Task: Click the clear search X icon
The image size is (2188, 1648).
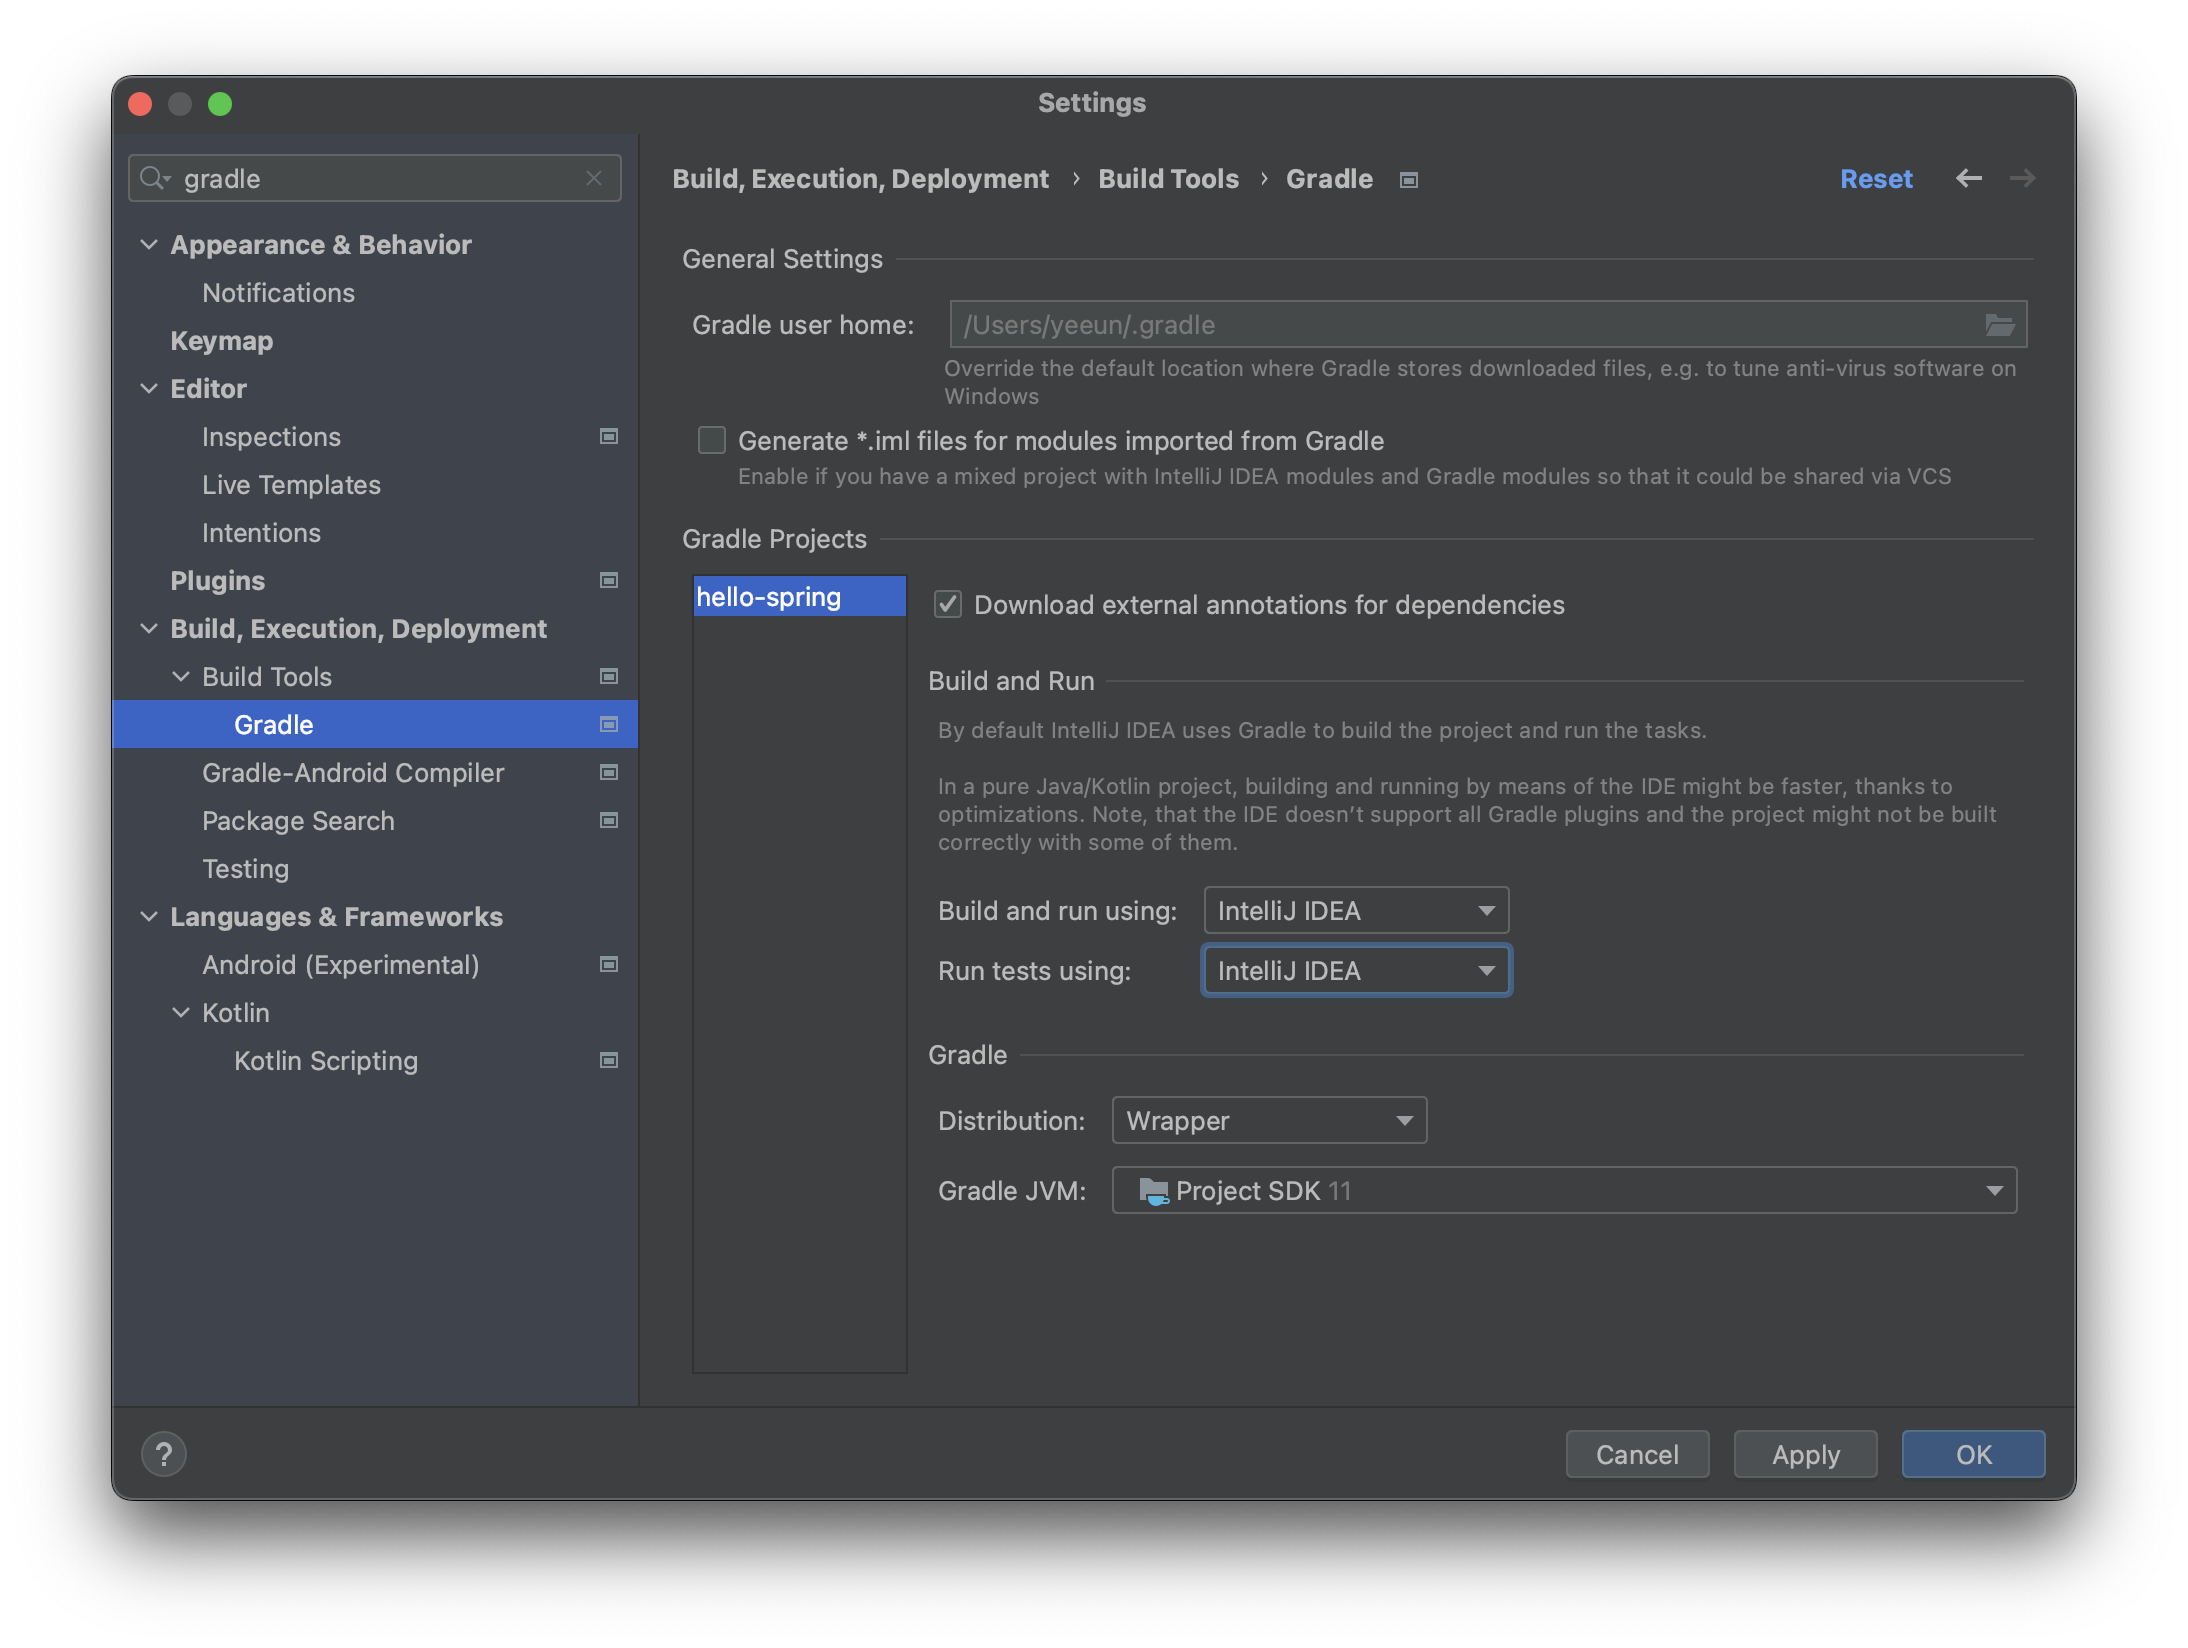Action: pos(594,178)
